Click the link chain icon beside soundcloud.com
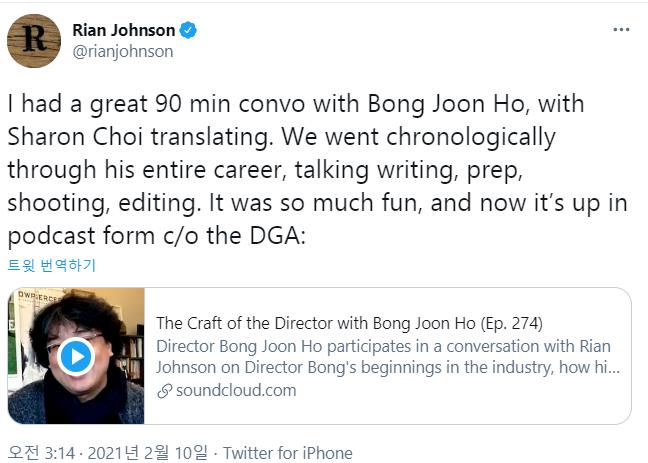Viewport: 648px width, 463px height. 164,391
